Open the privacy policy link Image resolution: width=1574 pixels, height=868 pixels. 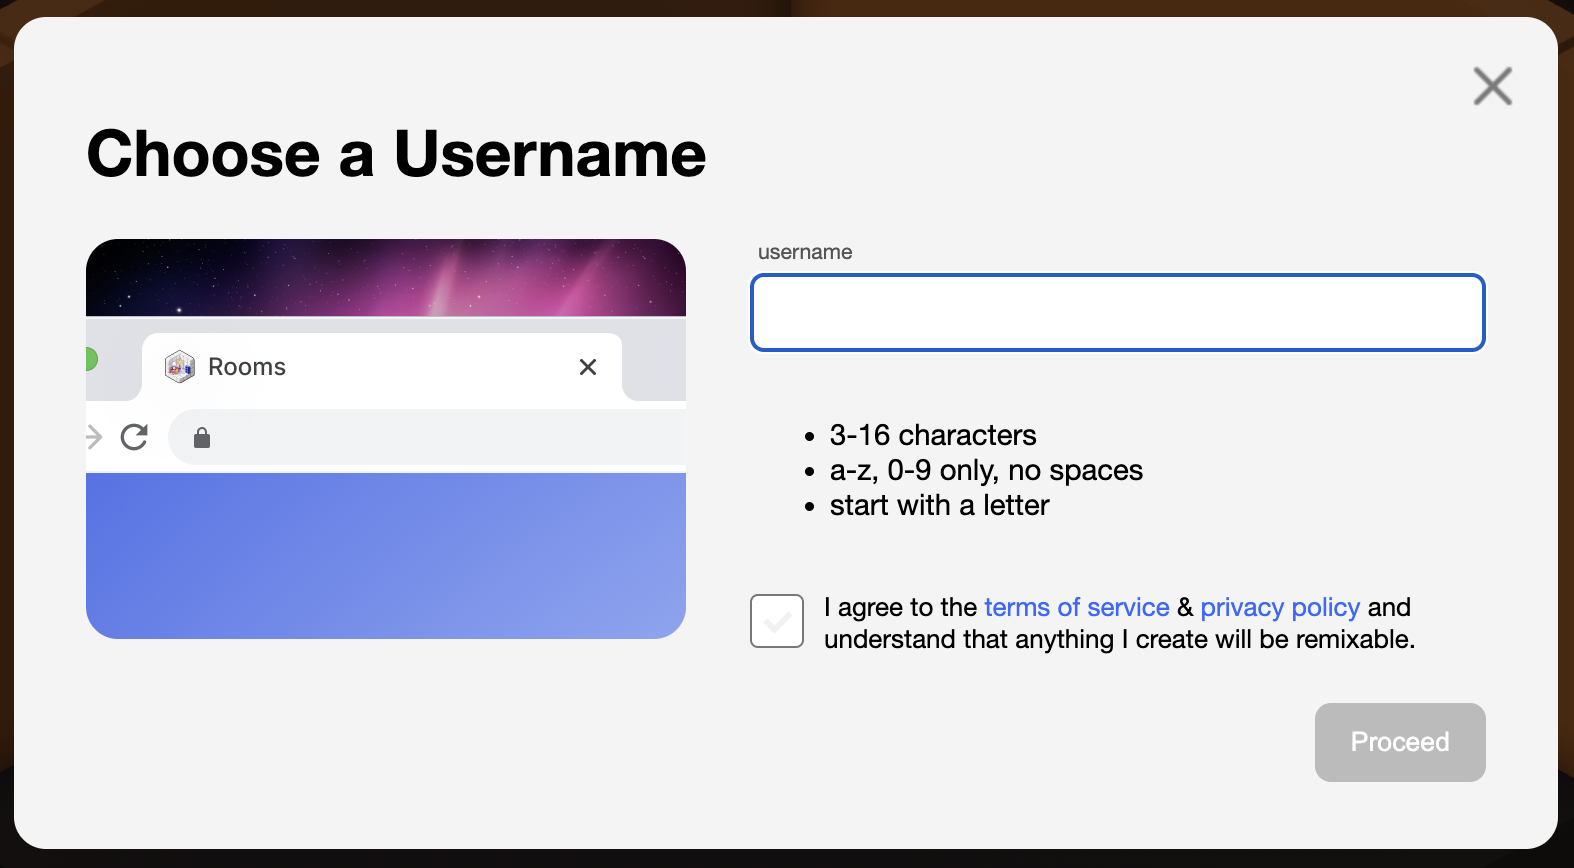point(1280,607)
